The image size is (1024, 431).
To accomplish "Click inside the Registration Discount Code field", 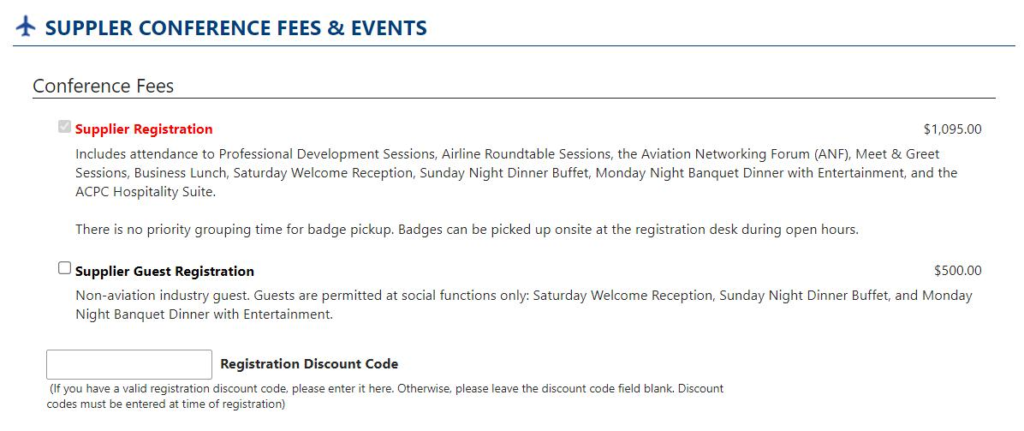I will click(129, 364).
